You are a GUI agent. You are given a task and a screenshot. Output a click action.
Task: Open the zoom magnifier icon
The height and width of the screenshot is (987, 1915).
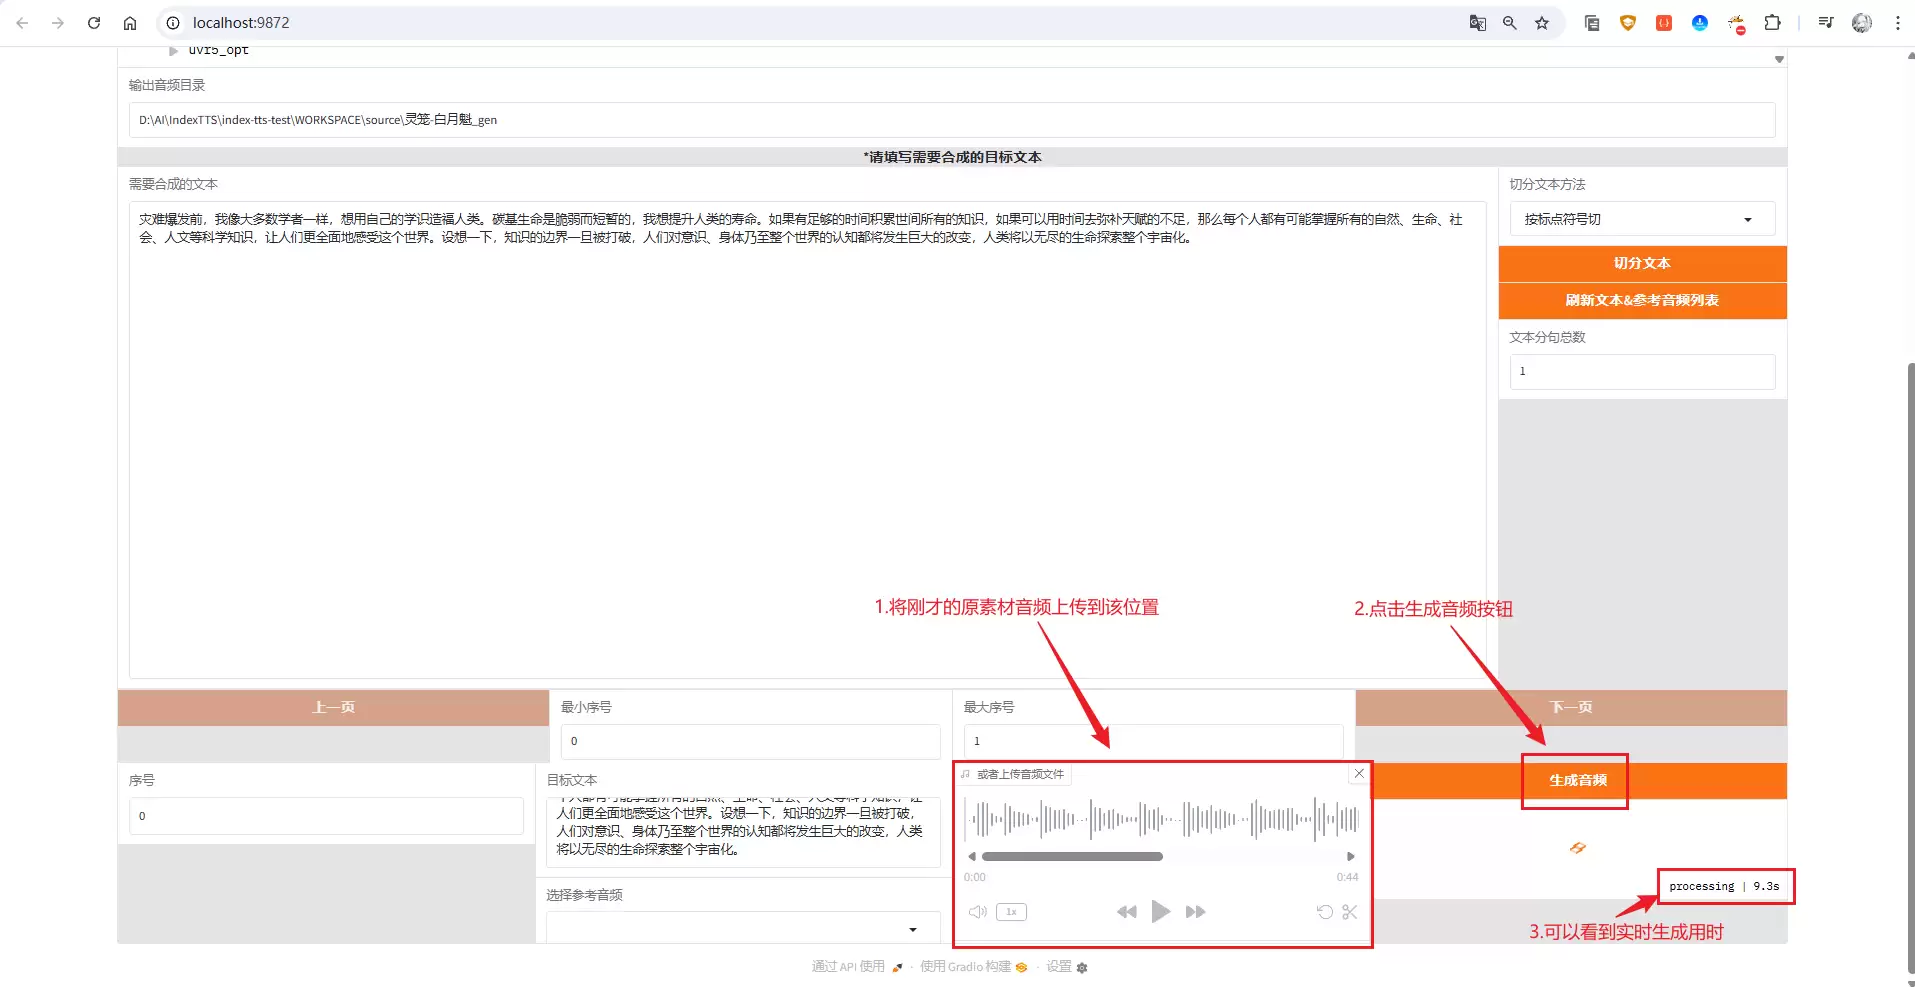[1510, 23]
